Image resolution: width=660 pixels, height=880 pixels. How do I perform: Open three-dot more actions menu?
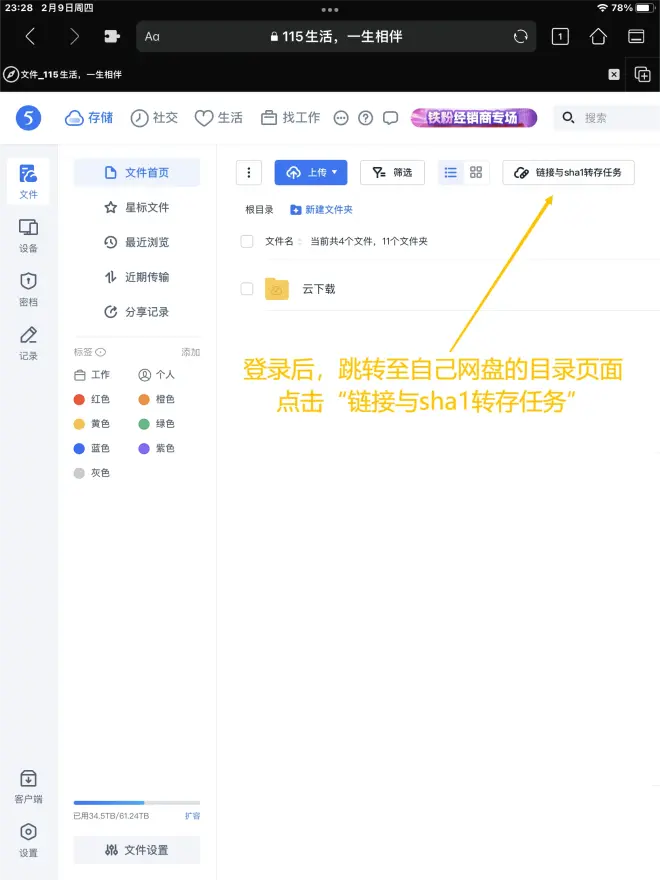(x=249, y=172)
